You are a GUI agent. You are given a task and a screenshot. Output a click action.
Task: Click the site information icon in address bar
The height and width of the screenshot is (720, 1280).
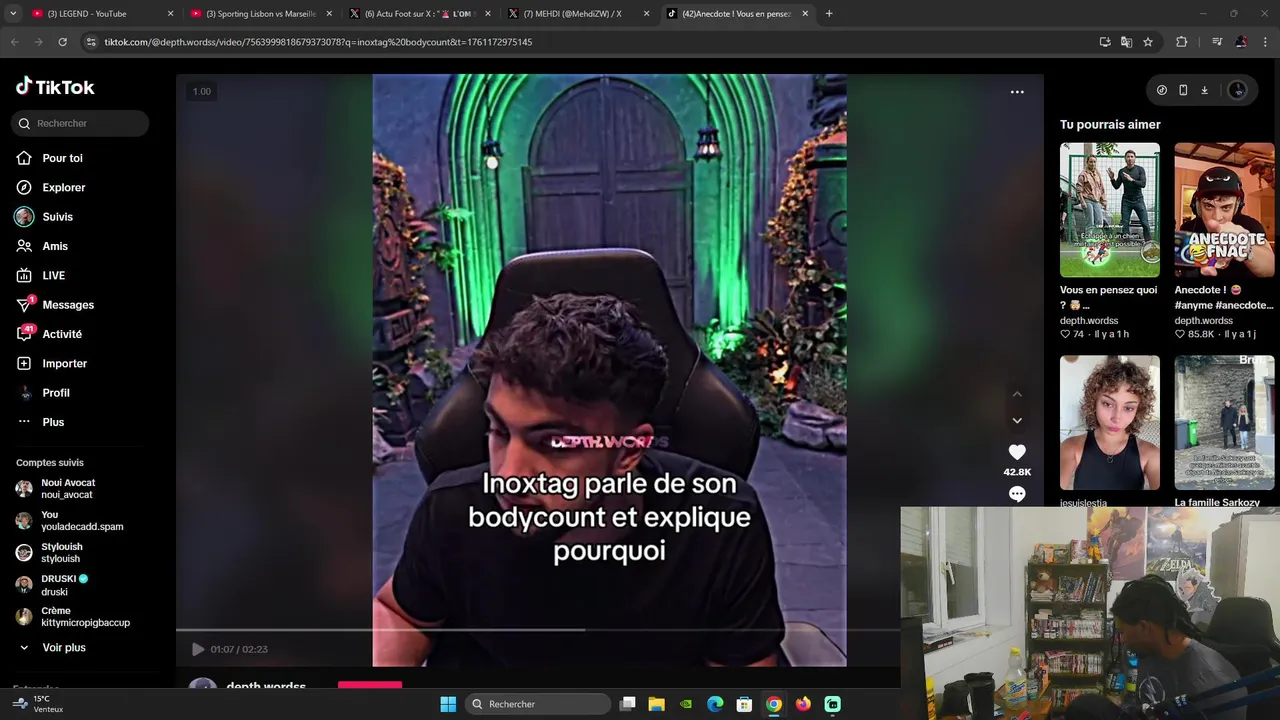pos(91,42)
